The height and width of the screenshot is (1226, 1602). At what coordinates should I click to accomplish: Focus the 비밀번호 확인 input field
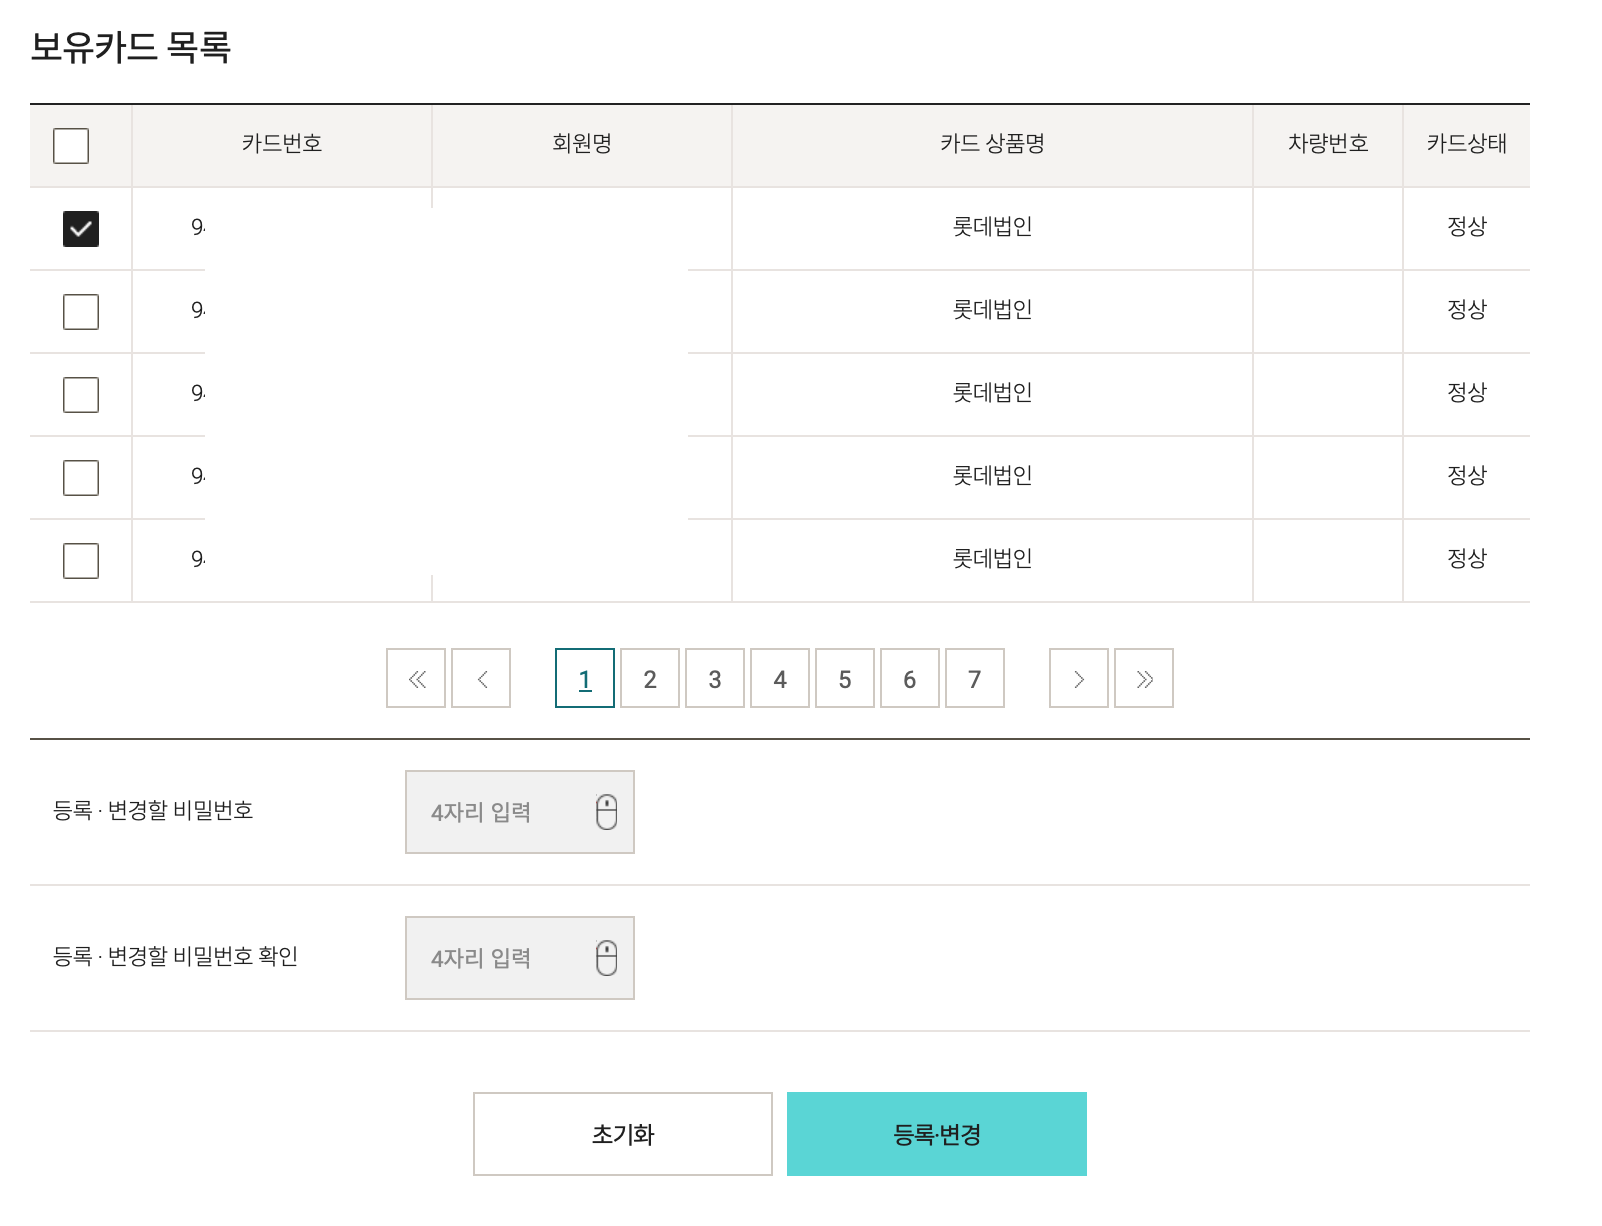[x=520, y=958]
